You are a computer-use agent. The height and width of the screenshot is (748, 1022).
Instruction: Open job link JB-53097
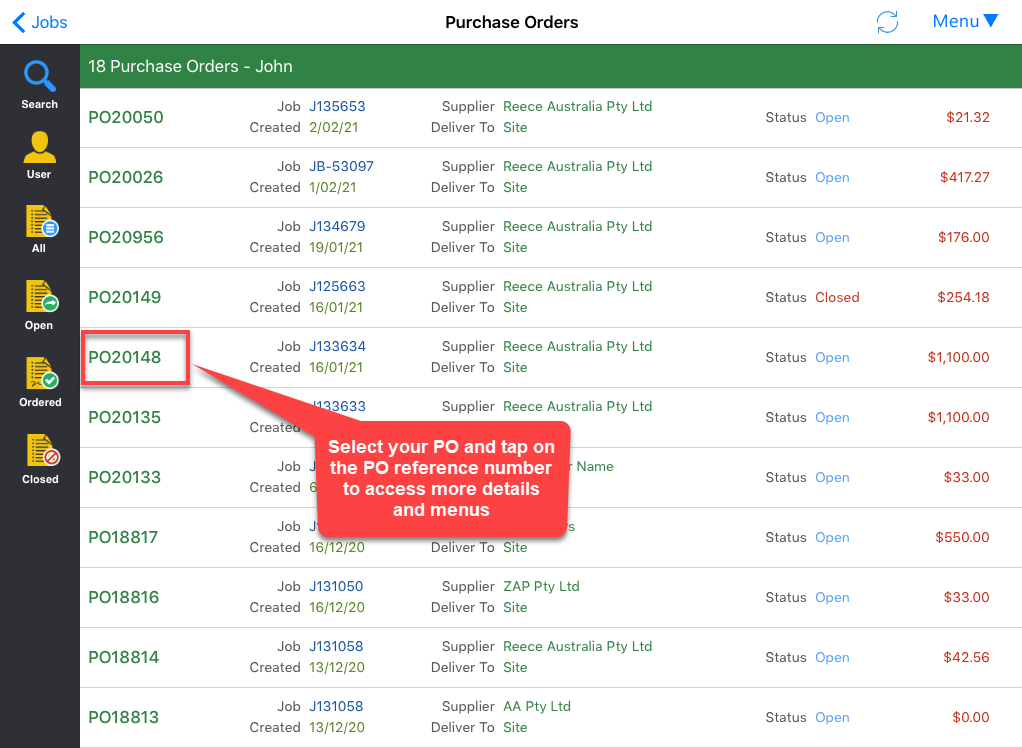[341, 166]
